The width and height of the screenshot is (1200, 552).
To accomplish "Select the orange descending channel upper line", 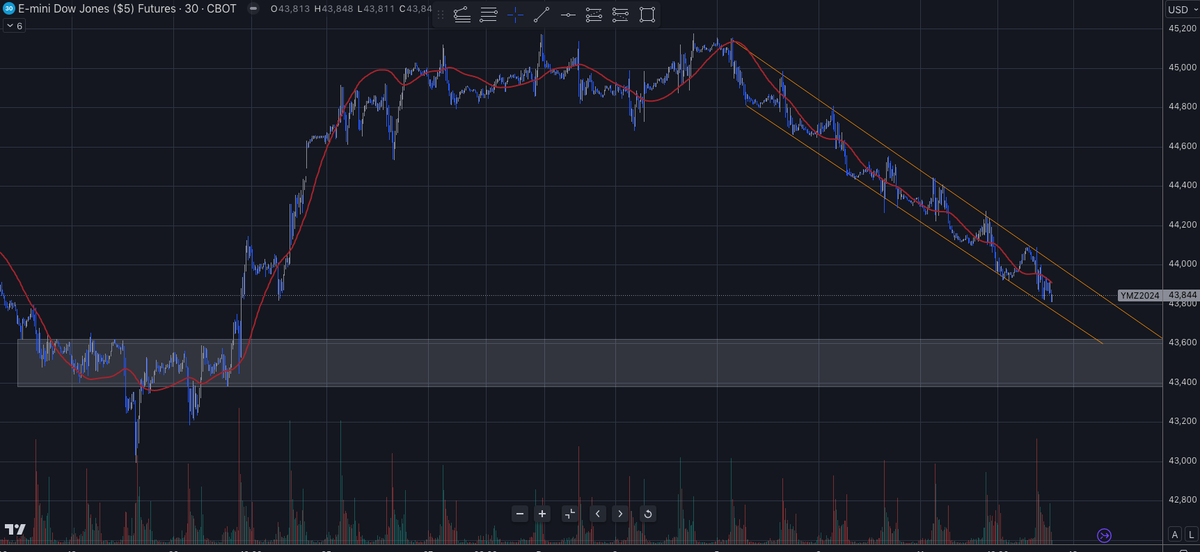I will pos(950,190).
